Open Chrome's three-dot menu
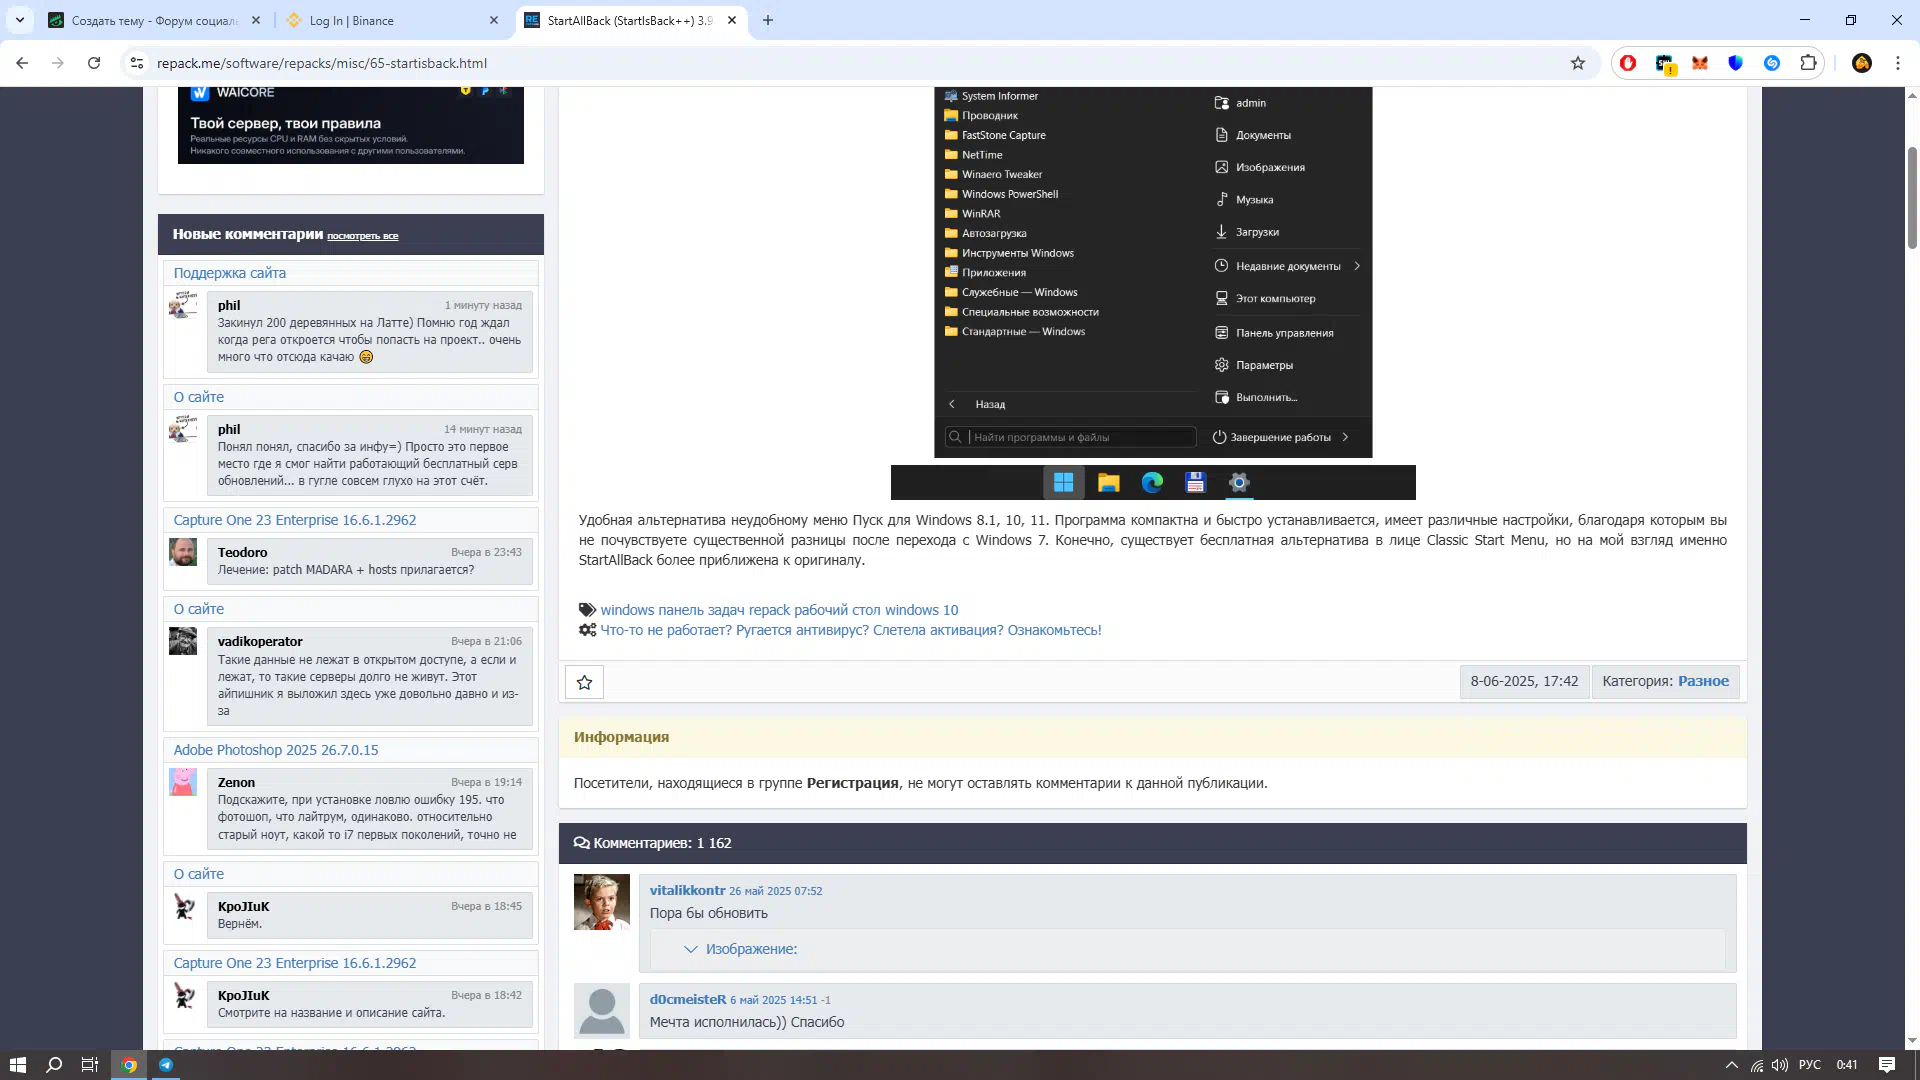 1898,63
